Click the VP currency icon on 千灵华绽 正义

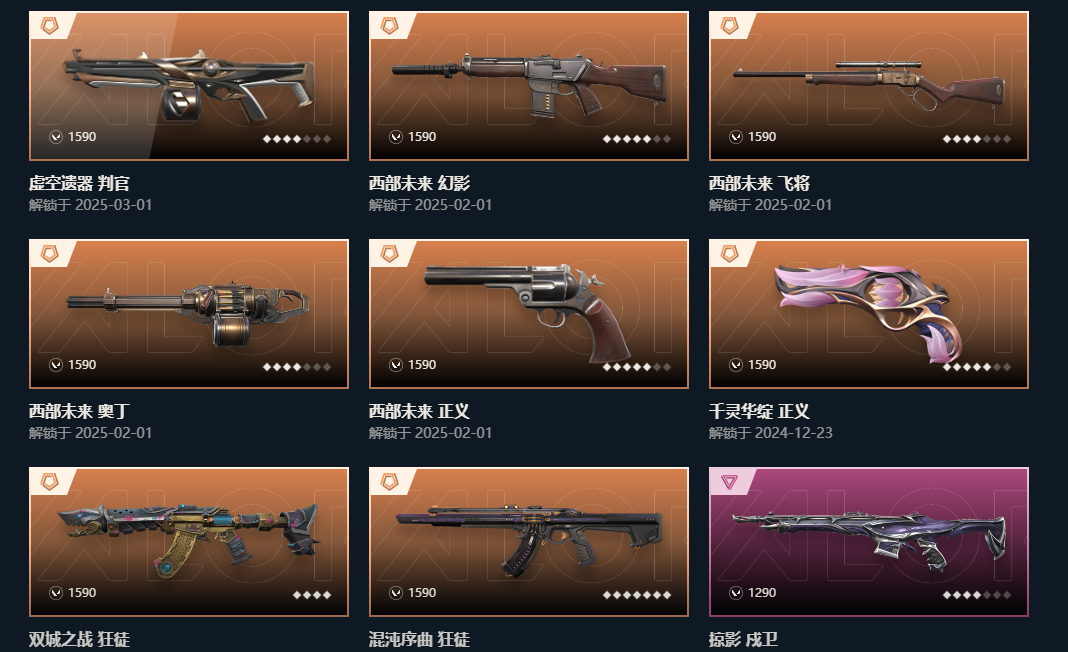pos(736,365)
